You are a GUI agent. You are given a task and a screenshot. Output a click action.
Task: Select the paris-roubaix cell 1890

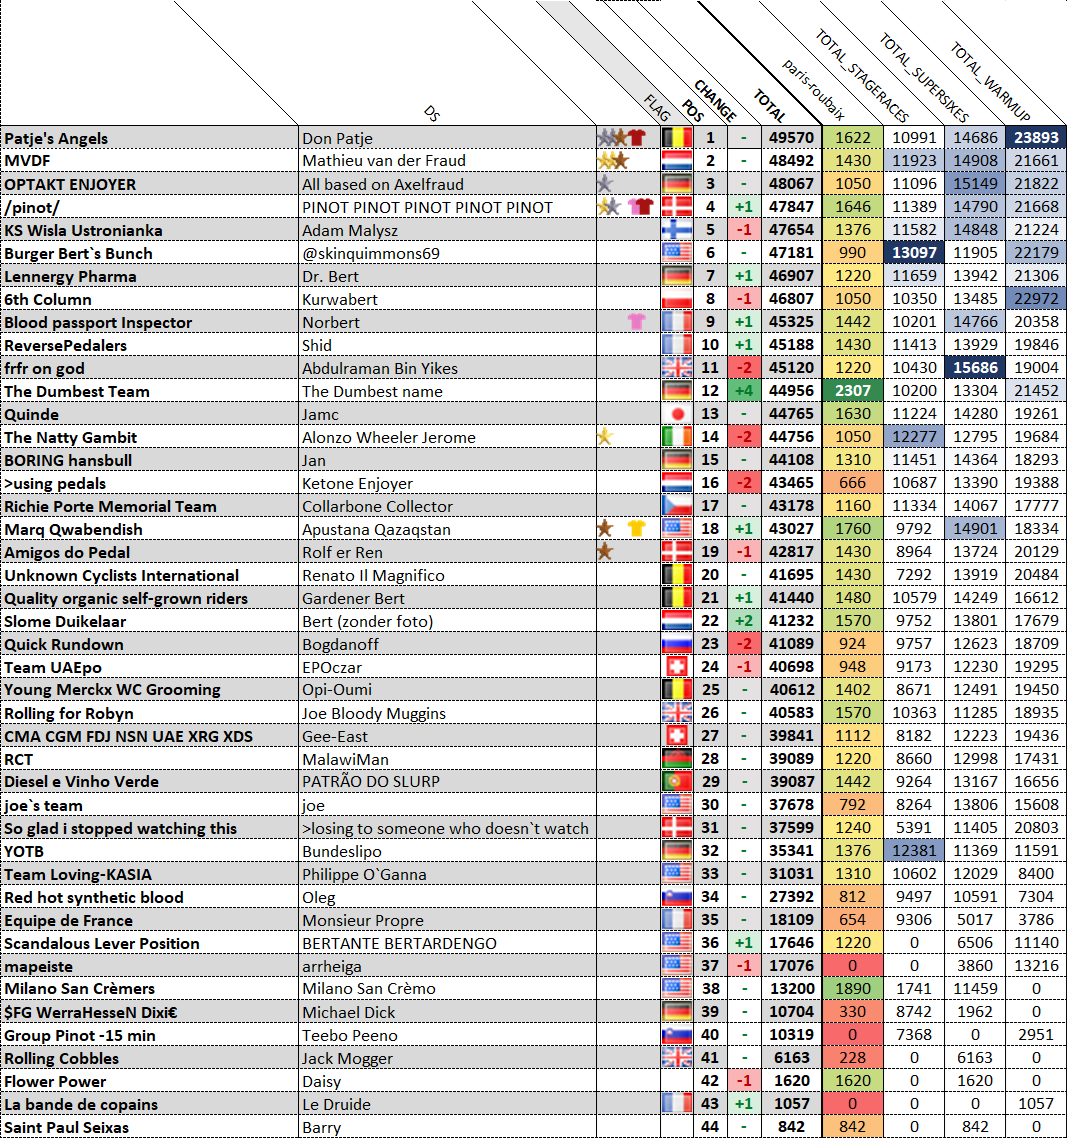pyautogui.click(x=853, y=988)
